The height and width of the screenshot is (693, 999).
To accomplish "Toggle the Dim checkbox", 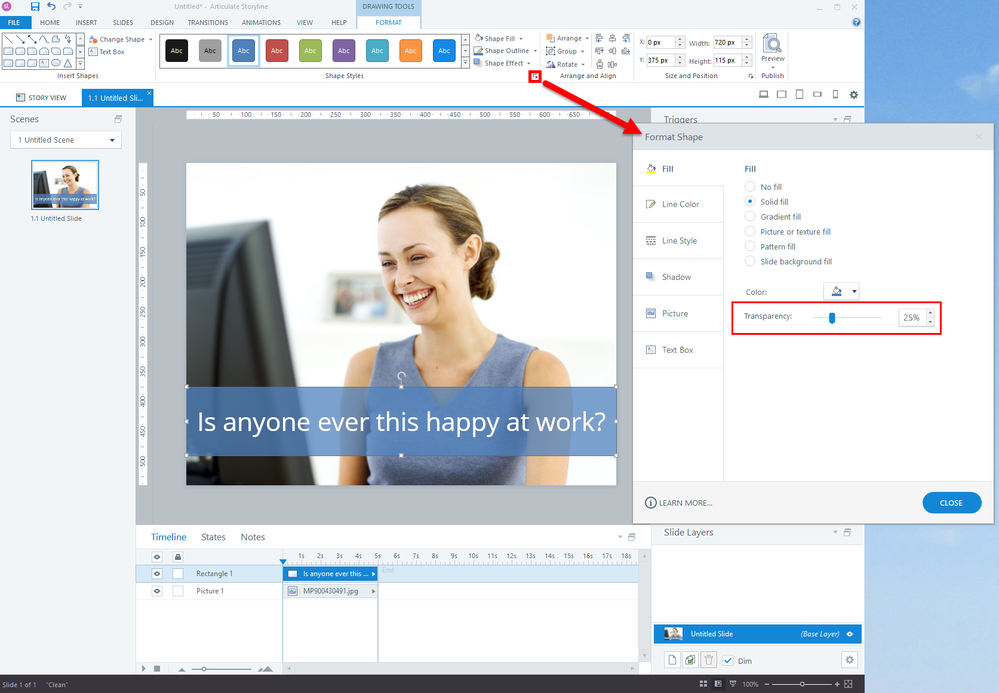I will (x=728, y=660).
